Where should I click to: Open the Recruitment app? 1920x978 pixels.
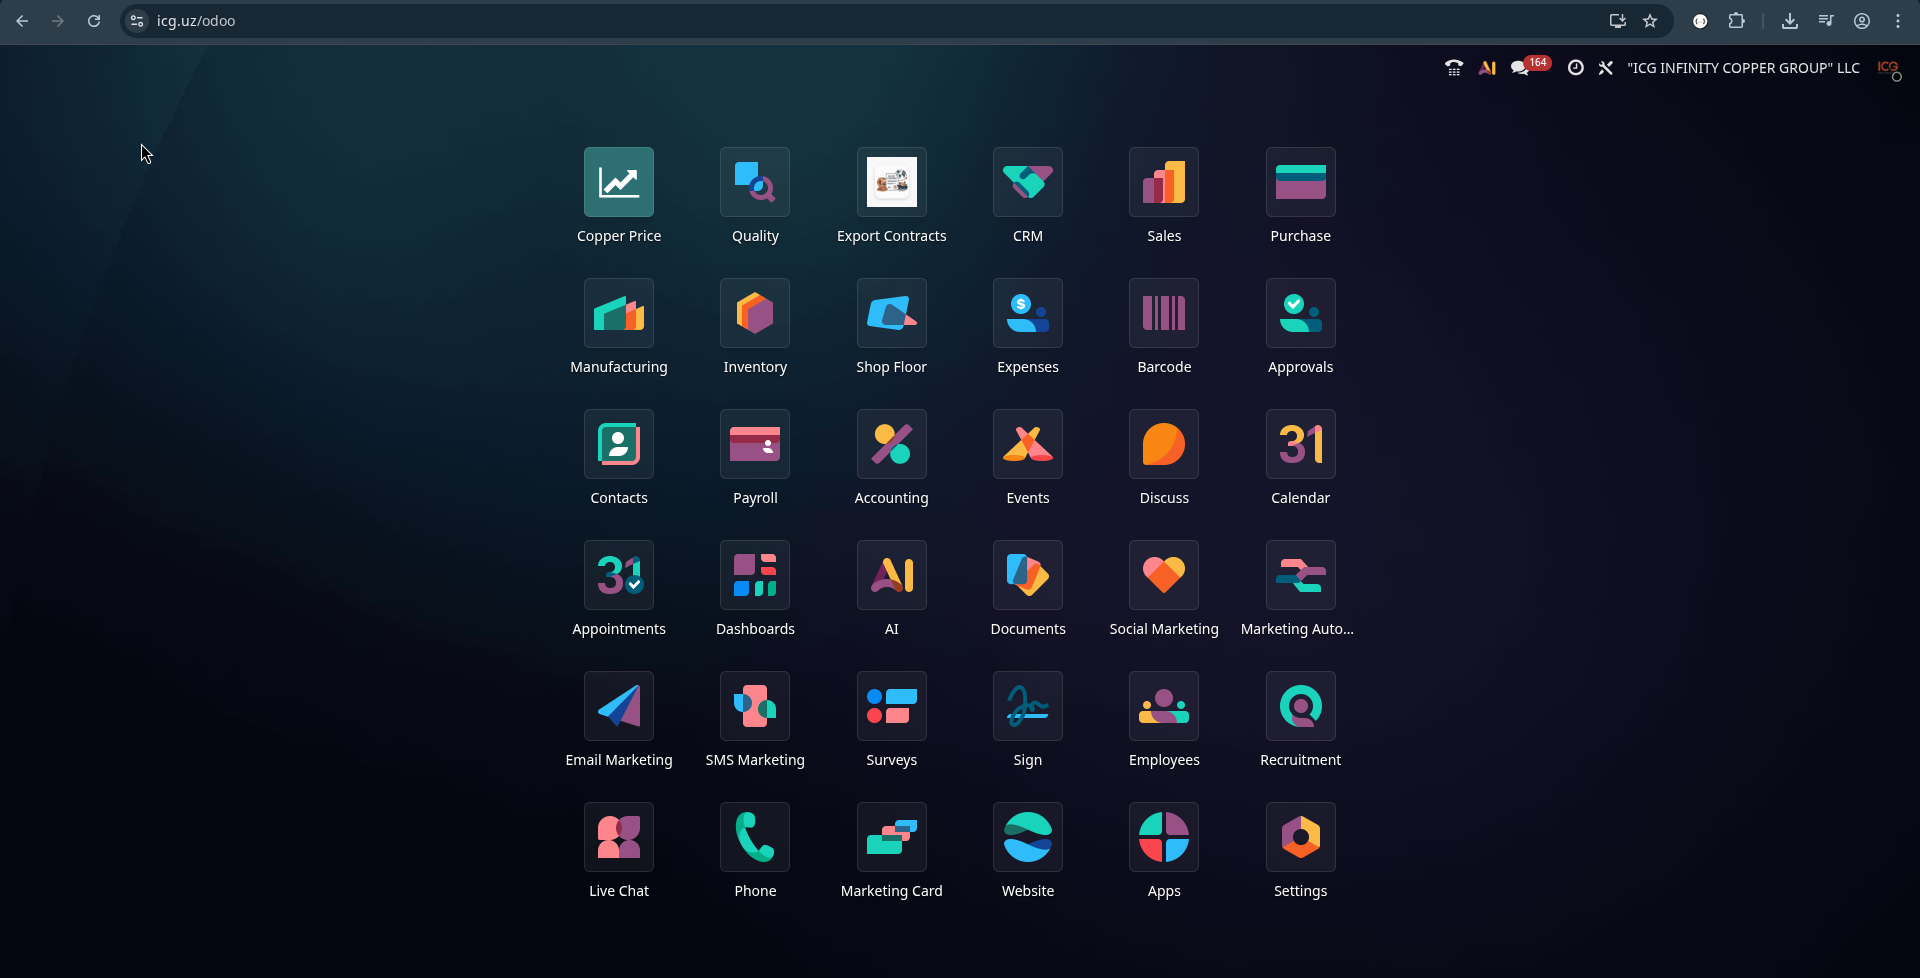1301,706
